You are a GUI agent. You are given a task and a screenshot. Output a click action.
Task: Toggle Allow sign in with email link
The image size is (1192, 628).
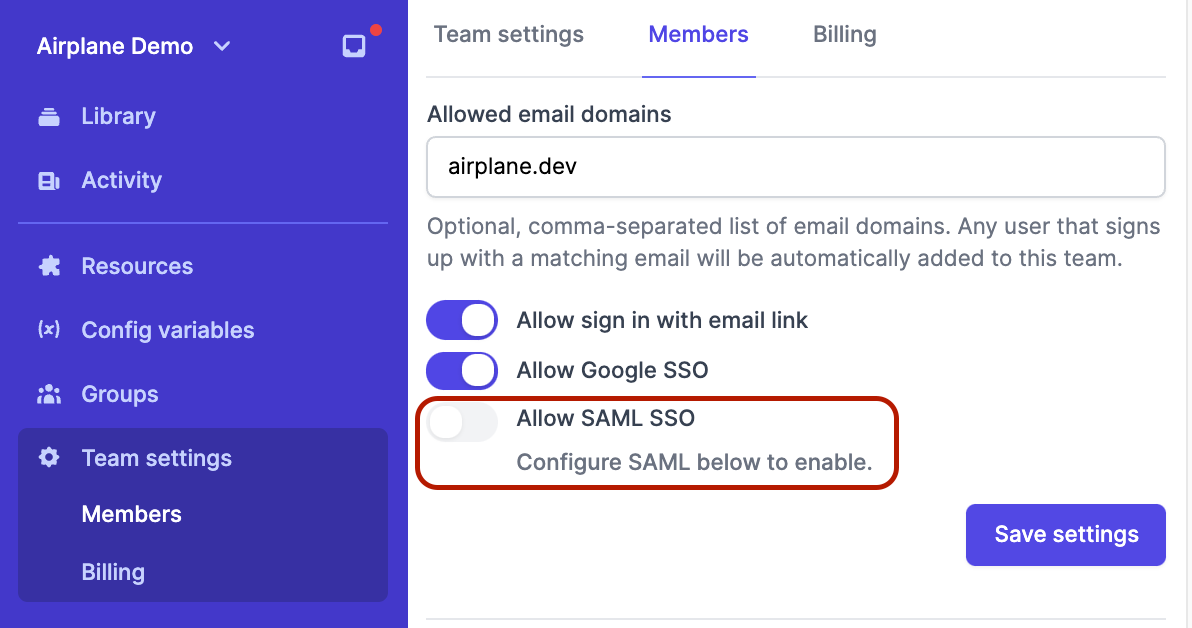click(x=462, y=320)
